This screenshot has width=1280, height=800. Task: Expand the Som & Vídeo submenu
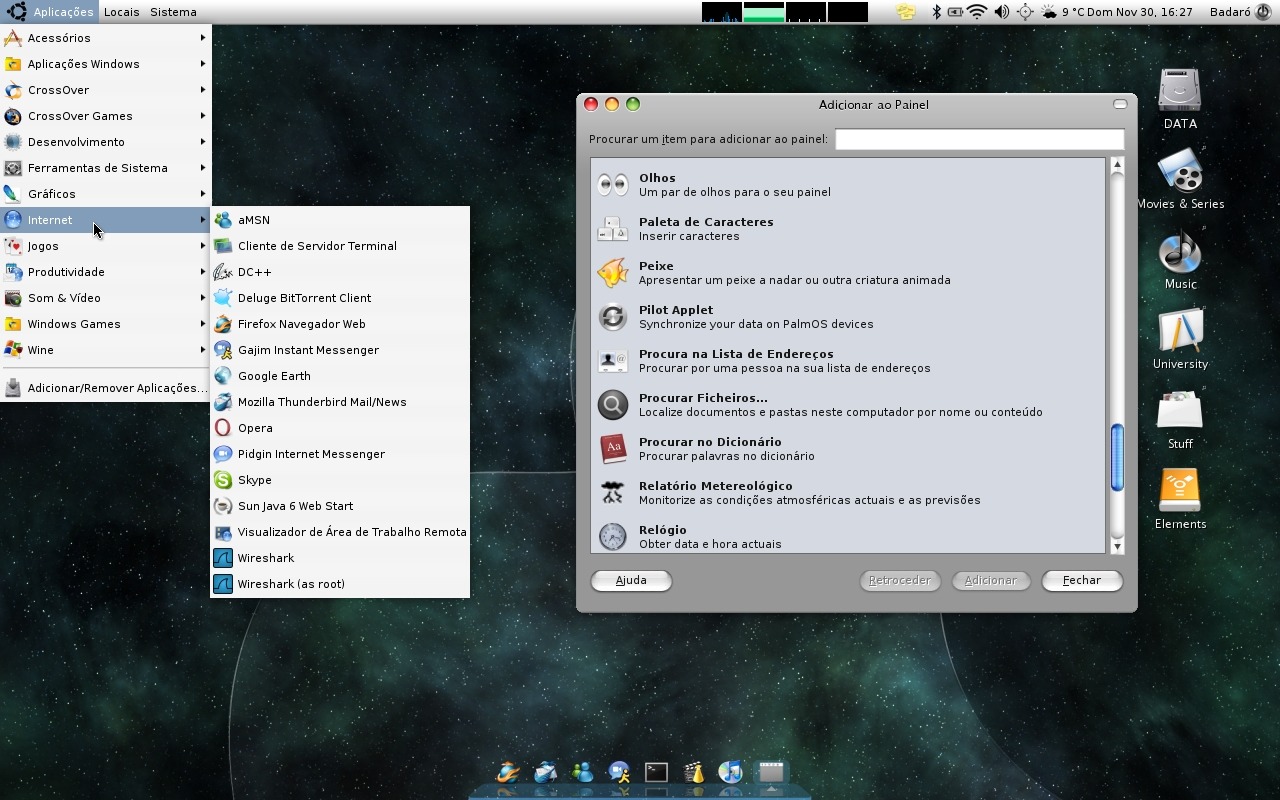click(105, 298)
